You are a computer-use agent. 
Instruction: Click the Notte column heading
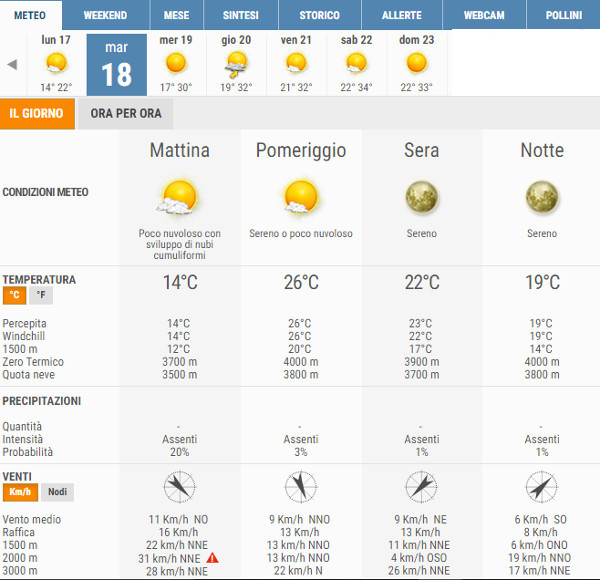tap(542, 150)
